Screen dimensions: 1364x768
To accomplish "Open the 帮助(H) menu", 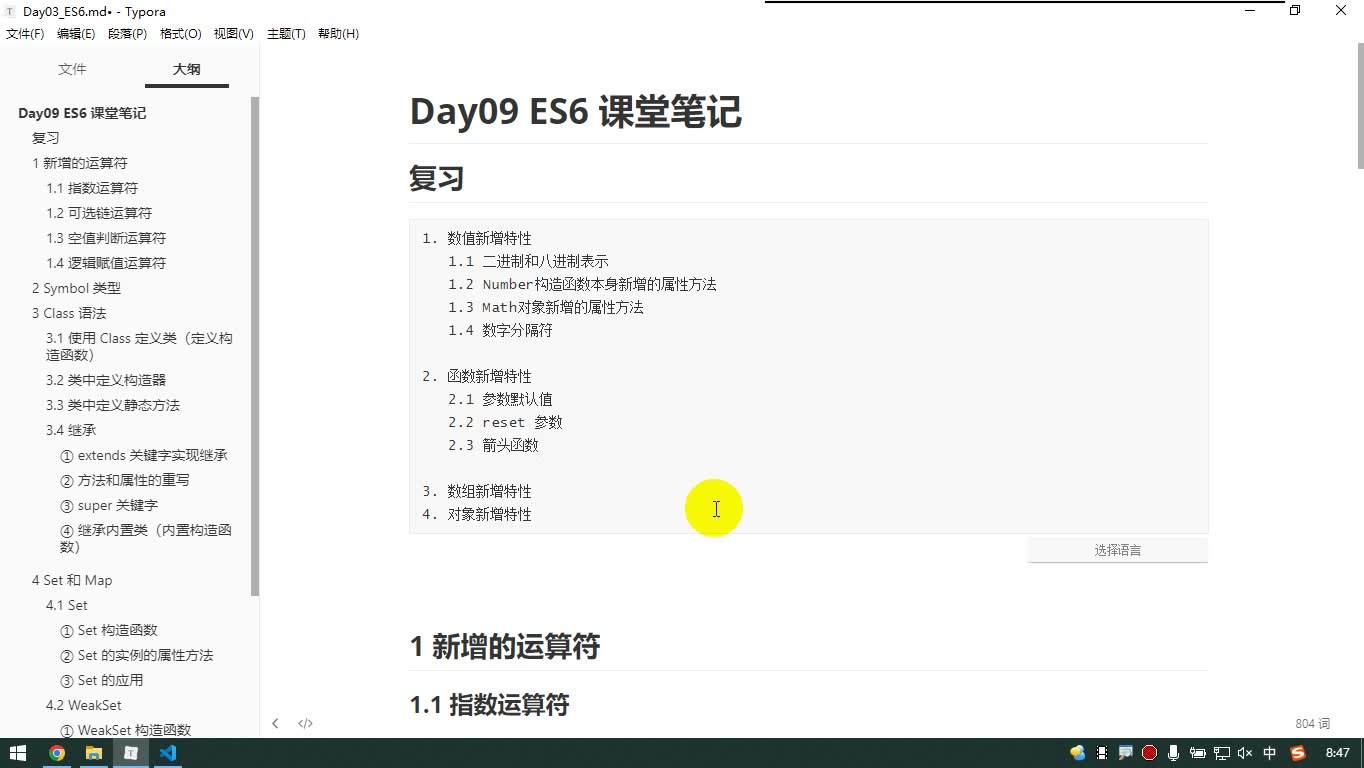I will [x=338, y=34].
